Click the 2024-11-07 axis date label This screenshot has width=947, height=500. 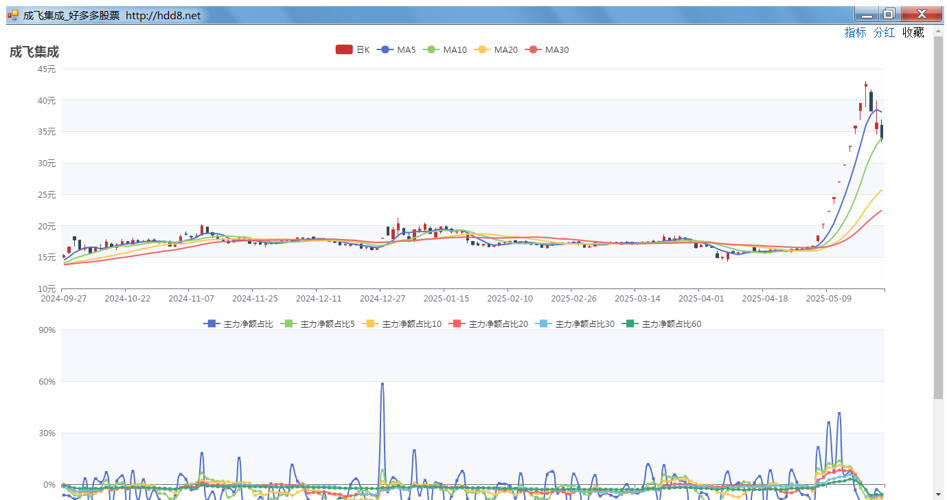[x=191, y=298]
